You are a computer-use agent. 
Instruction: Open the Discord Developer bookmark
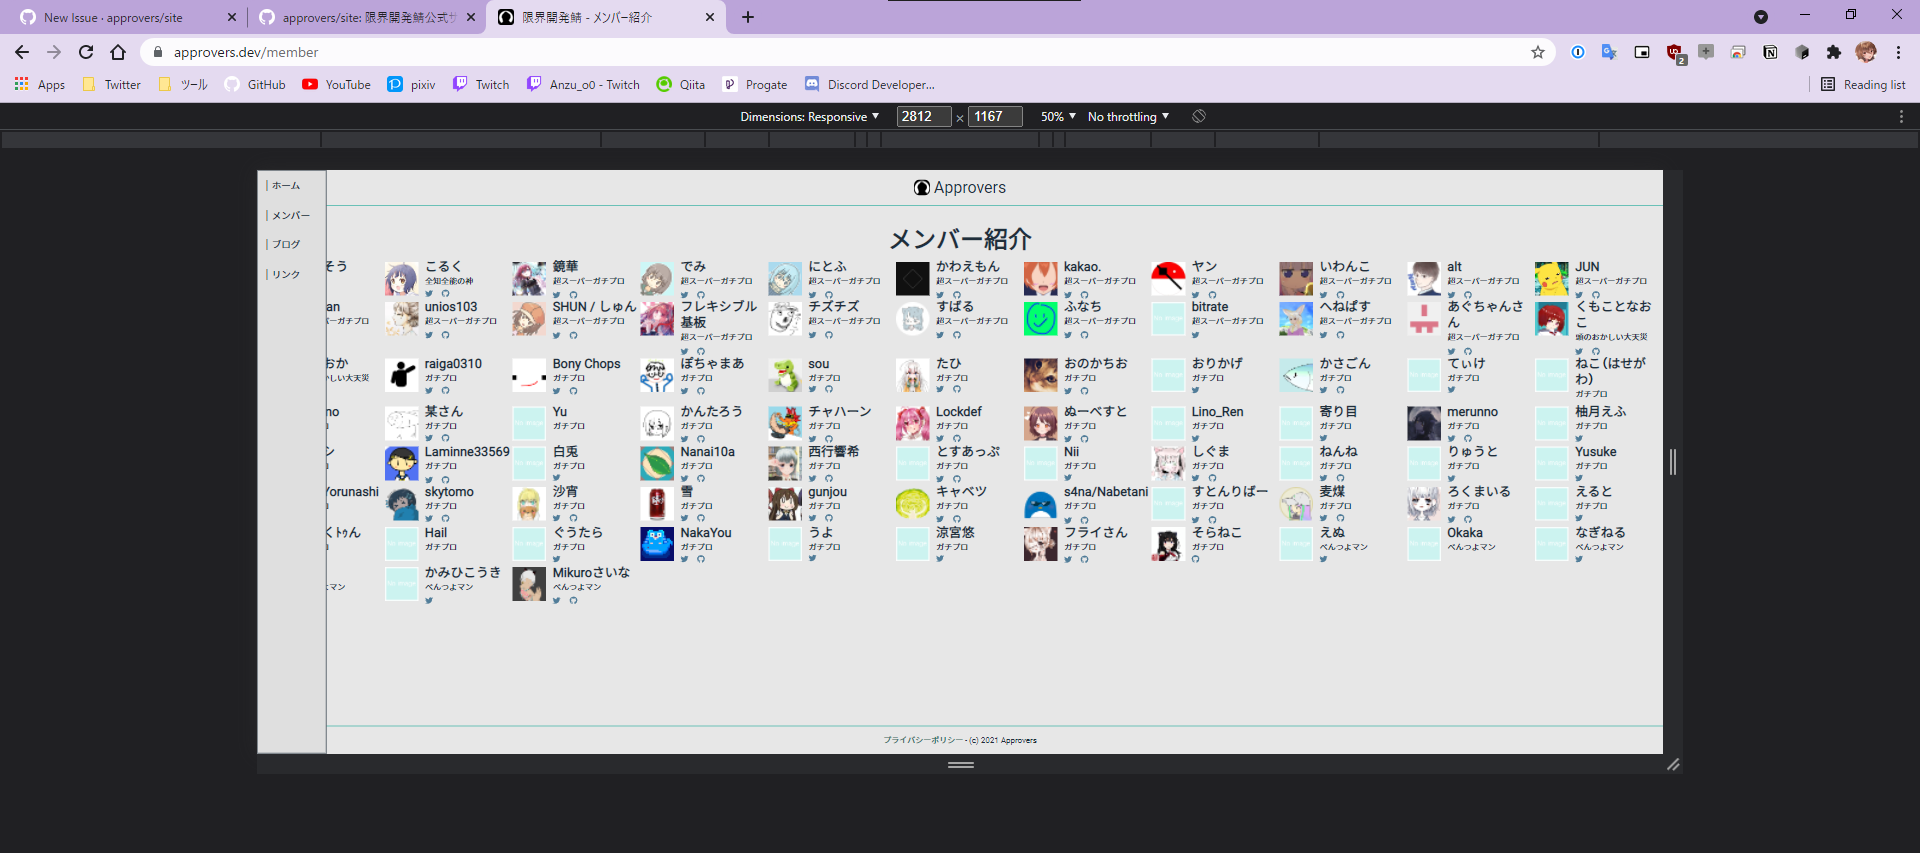click(x=870, y=85)
